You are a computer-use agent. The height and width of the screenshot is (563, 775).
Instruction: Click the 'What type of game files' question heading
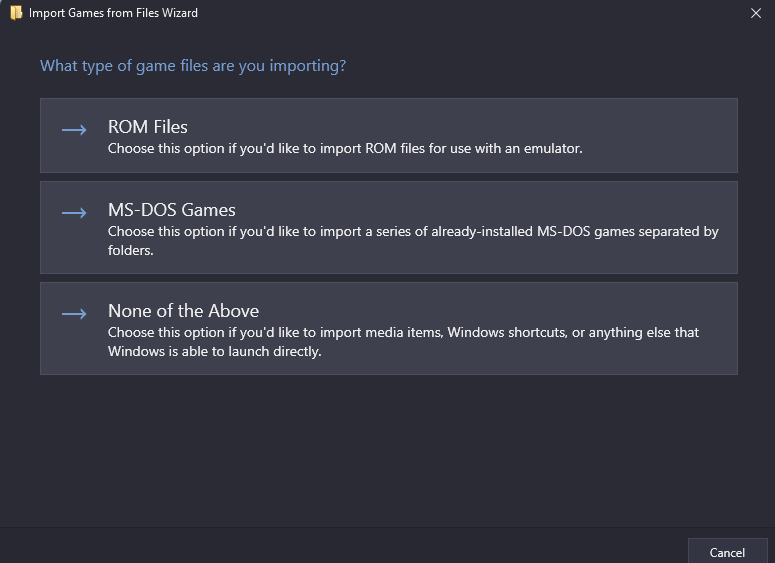pyautogui.click(x=193, y=66)
